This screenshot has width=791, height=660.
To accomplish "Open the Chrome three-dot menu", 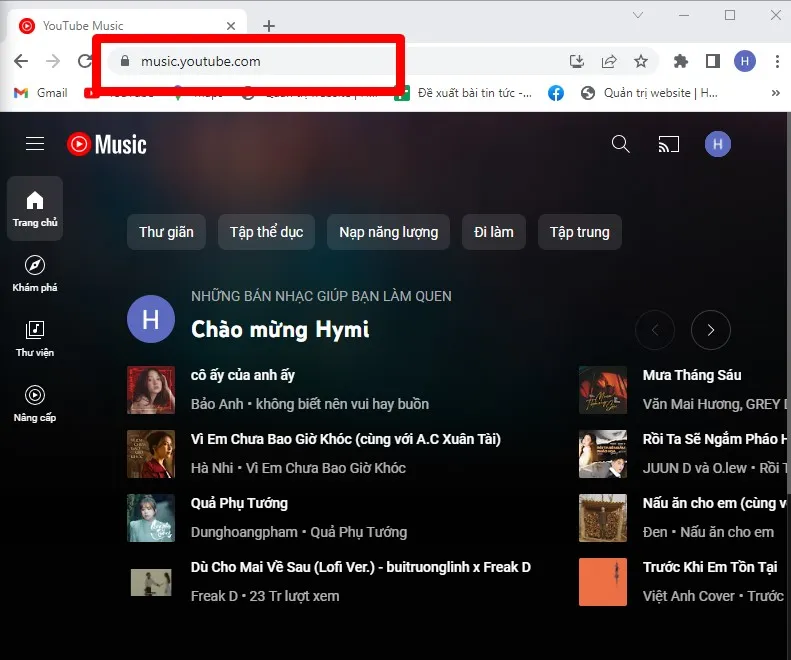I will [x=777, y=61].
